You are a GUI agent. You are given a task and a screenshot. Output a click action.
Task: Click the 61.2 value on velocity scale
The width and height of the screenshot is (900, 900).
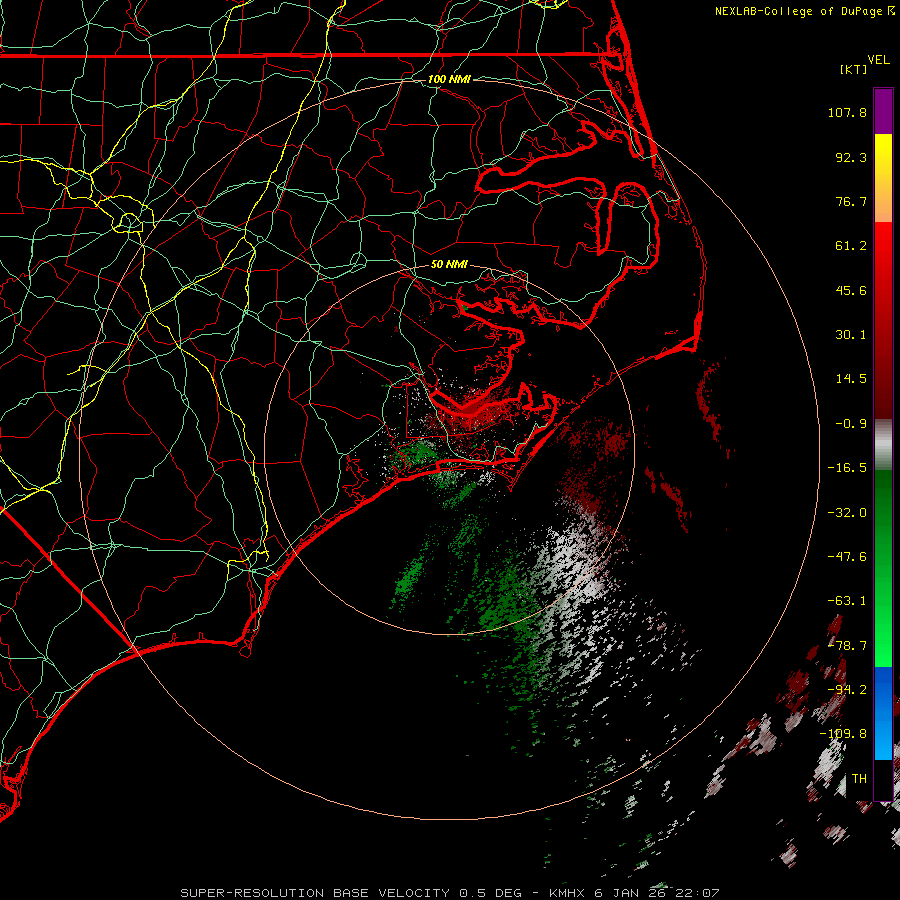click(x=851, y=246)
